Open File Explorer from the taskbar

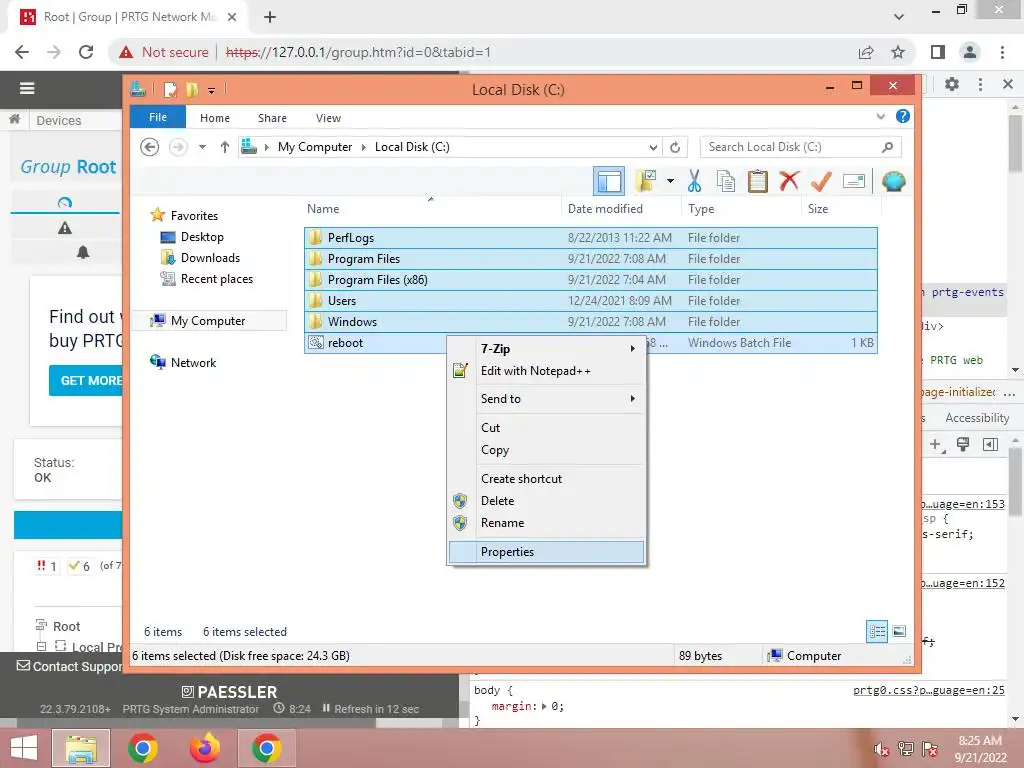pyautogui.click(x=81, y=748)
